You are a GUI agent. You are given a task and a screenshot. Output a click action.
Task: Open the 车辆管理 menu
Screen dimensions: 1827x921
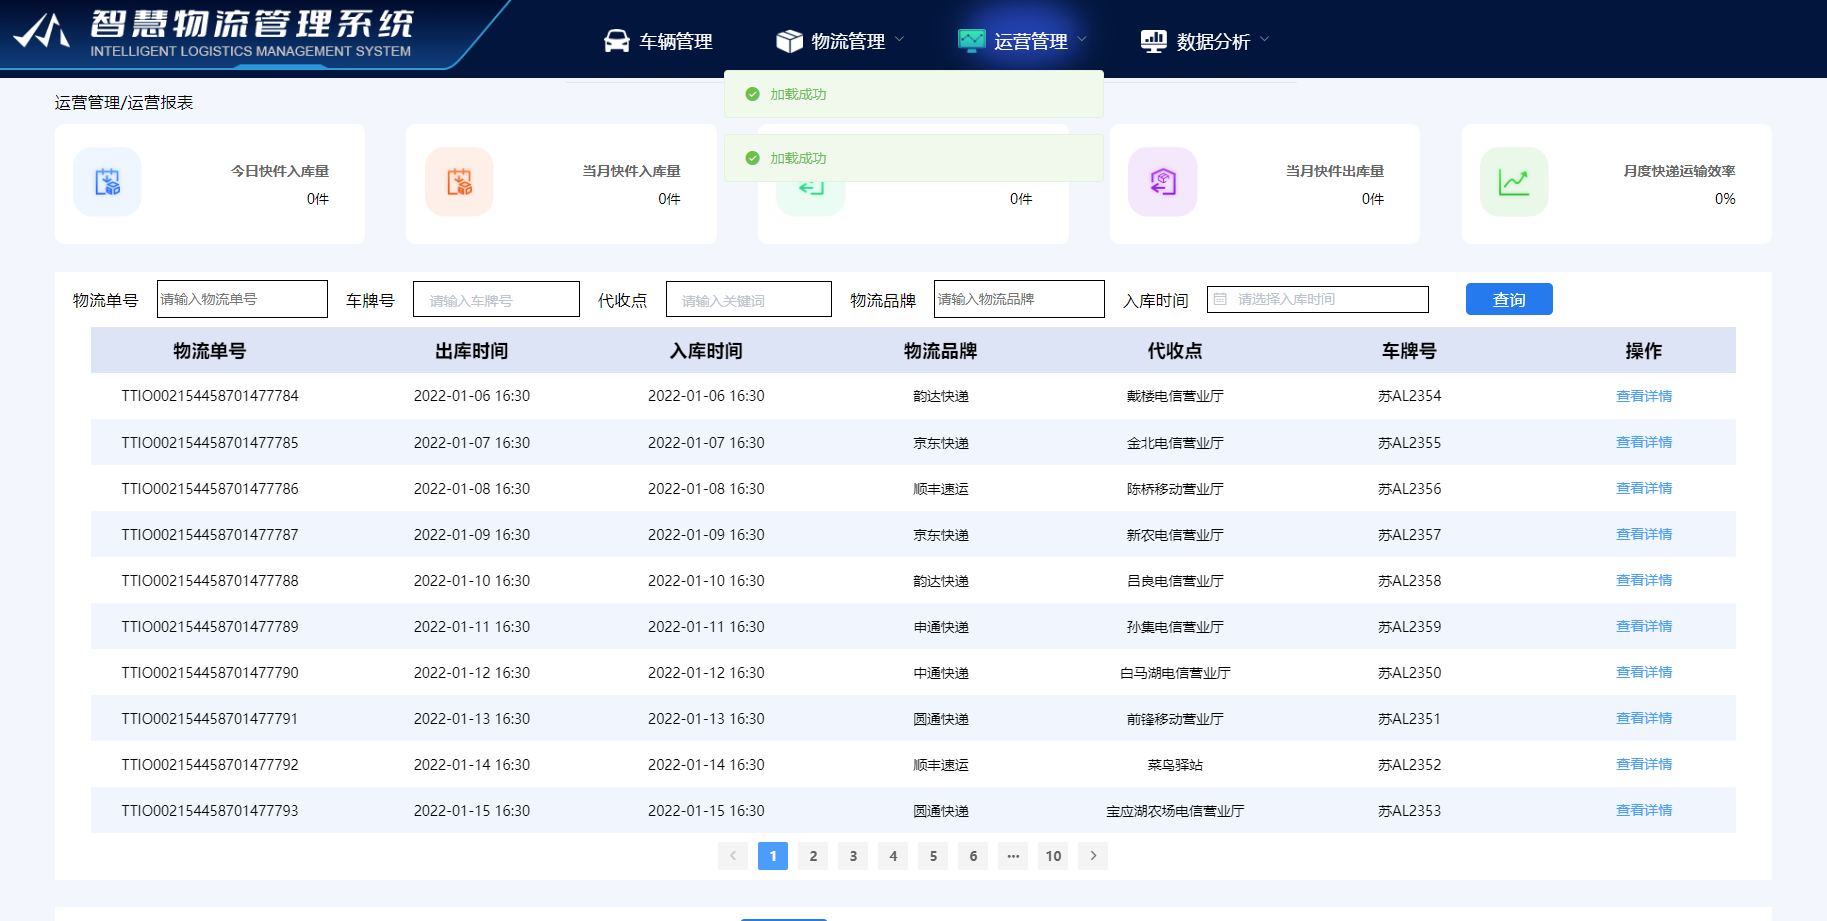tap(658, 41)
